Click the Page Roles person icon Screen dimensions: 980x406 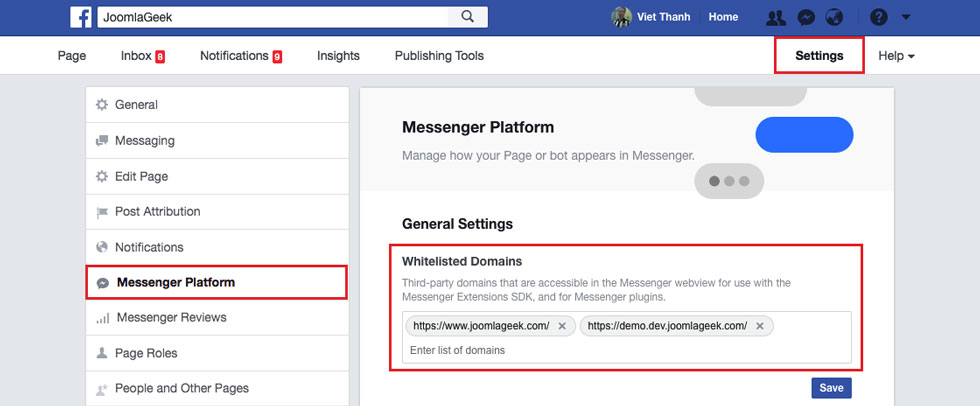coord(102,353)
